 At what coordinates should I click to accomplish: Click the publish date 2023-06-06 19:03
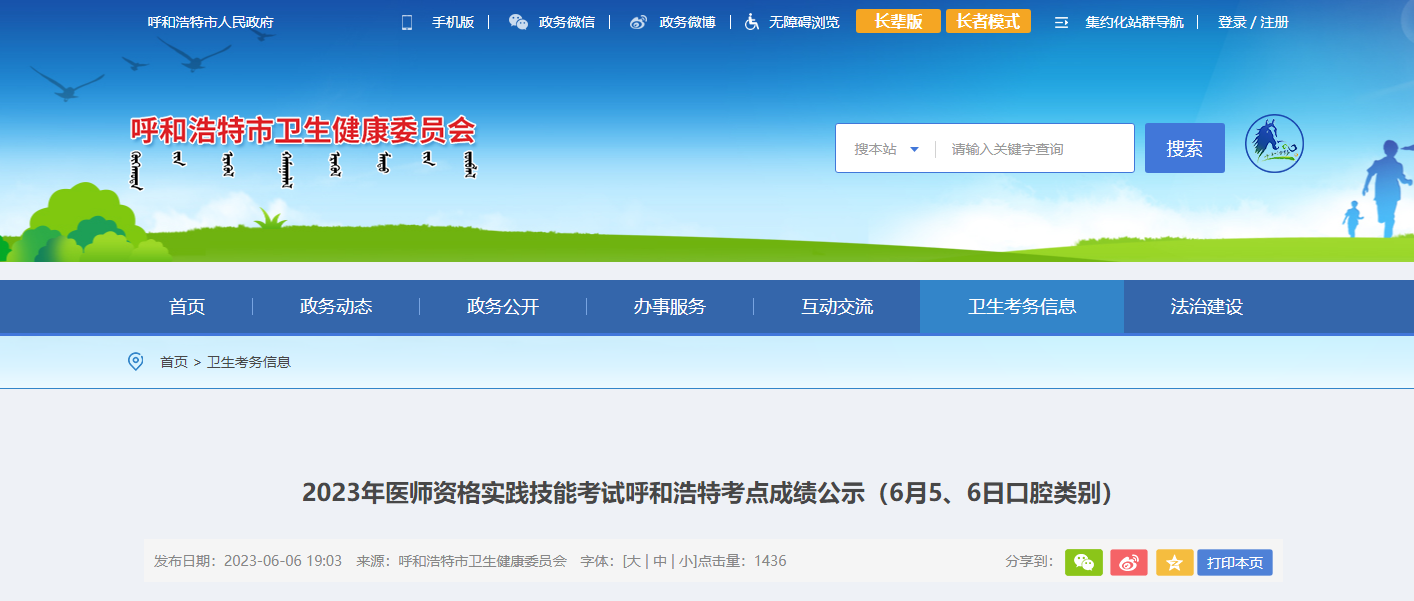point(283,561)
